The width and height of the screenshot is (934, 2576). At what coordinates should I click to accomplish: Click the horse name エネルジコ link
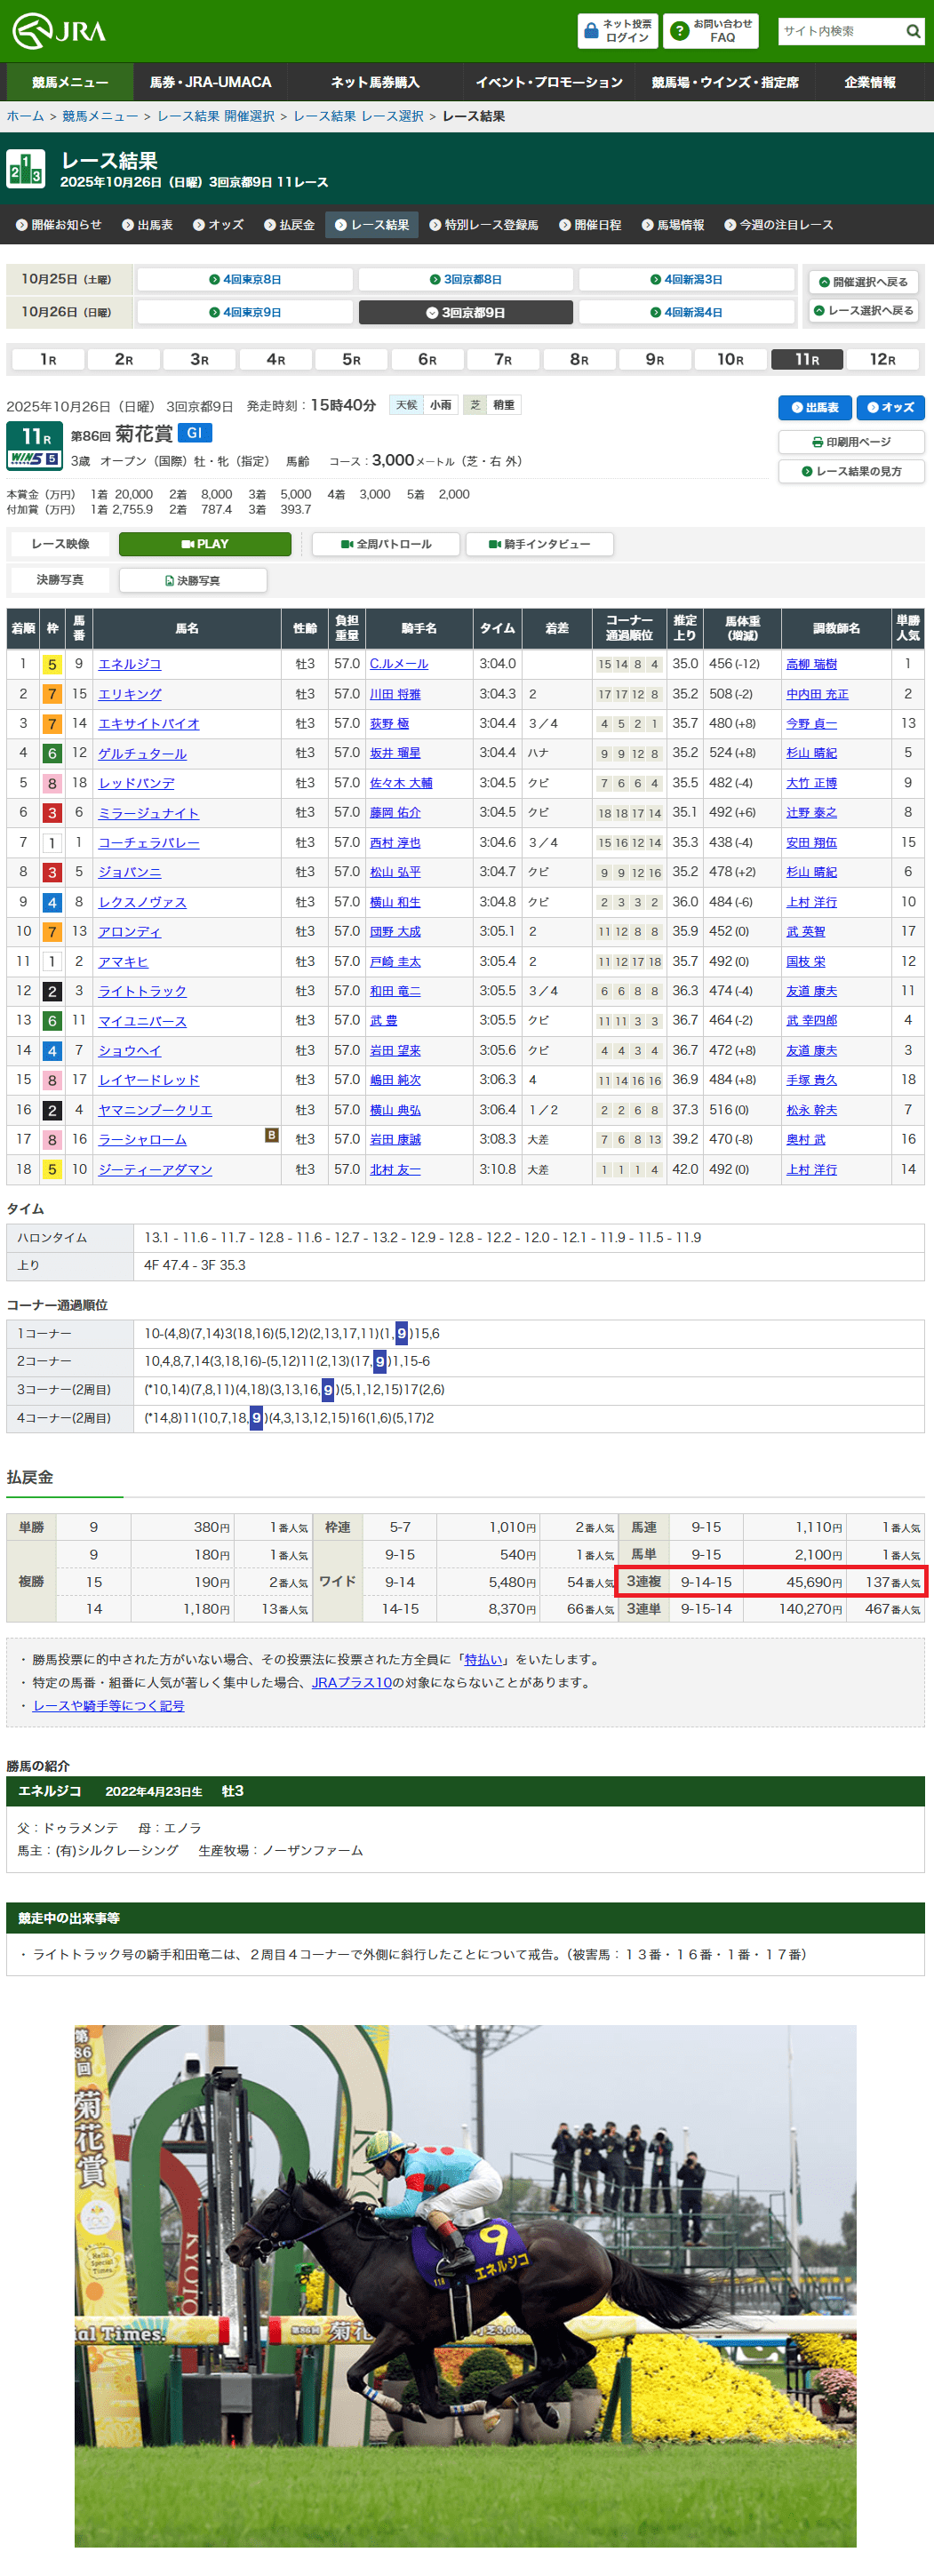[x=130, y=664]
